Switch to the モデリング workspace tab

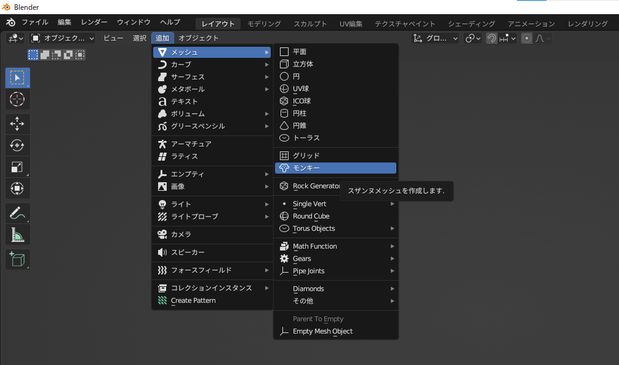click(264, 24)
